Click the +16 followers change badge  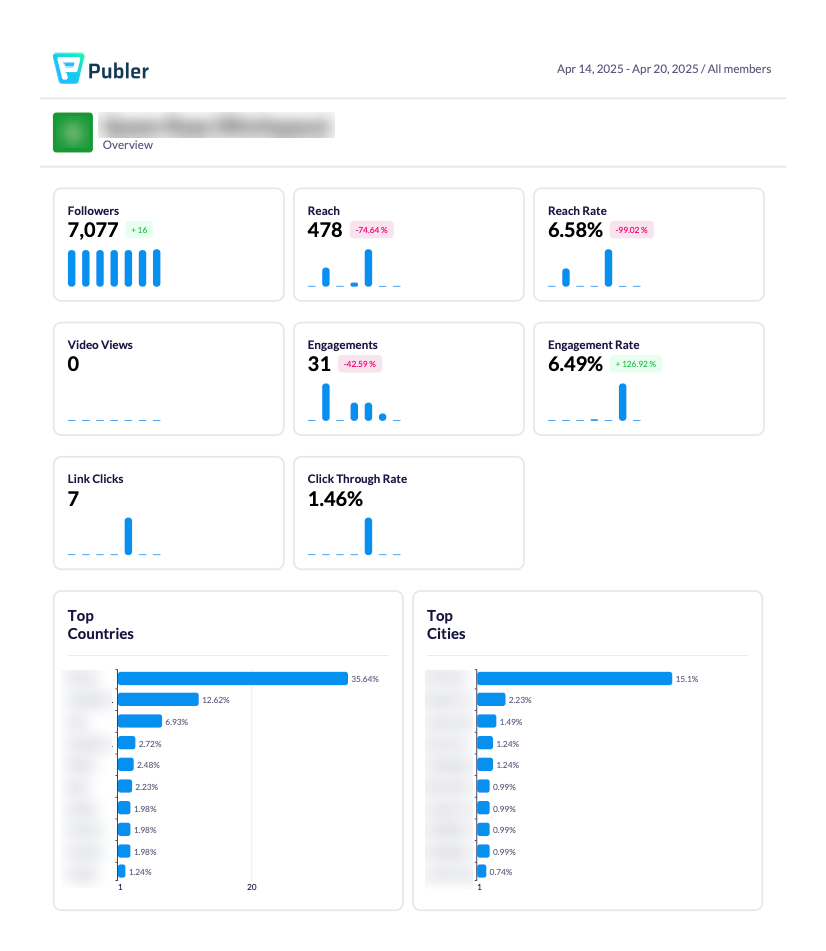pyautogui.click(x=138, y=230)
